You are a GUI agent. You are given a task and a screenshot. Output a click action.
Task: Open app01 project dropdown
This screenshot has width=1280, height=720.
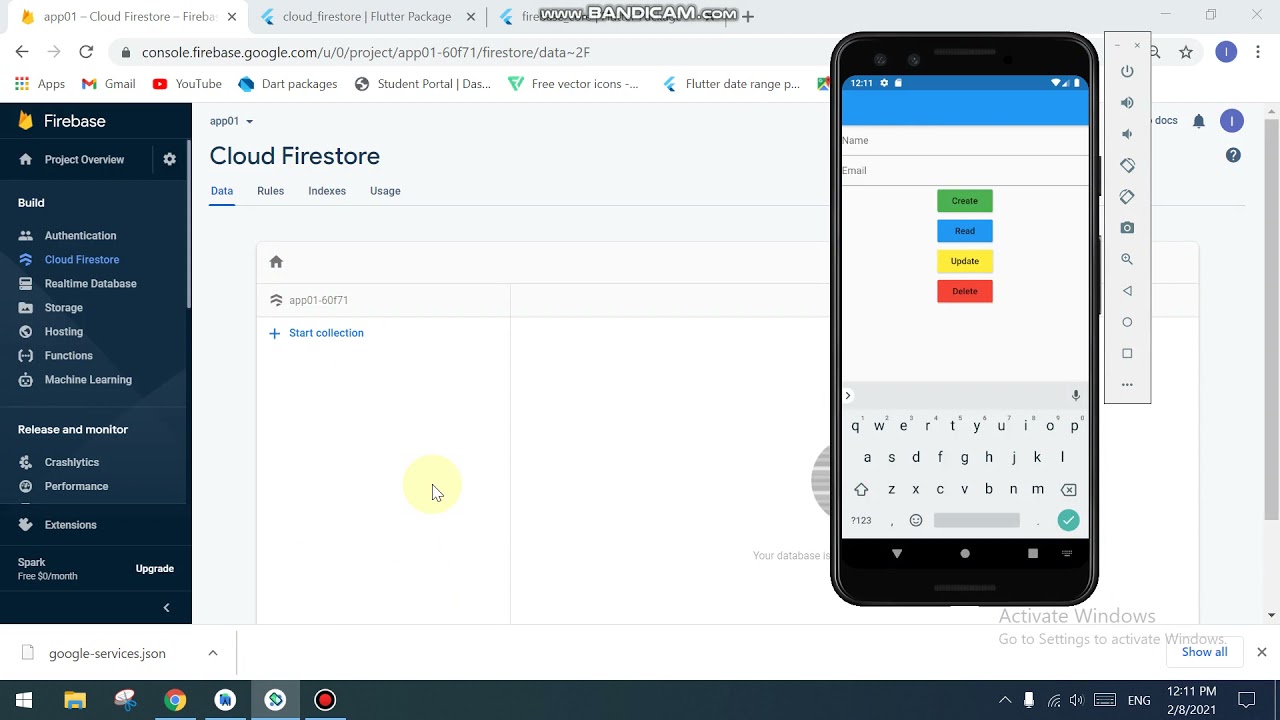point(231,121)
